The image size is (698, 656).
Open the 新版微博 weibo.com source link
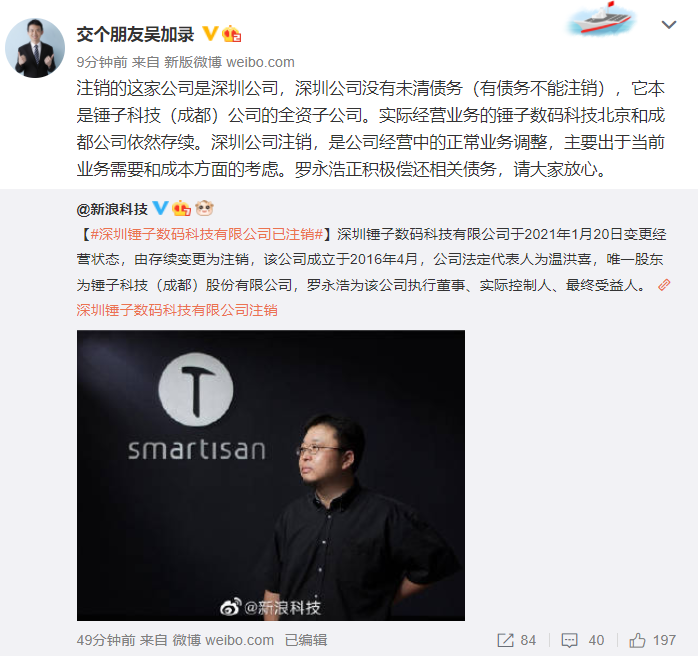point(229,62)
